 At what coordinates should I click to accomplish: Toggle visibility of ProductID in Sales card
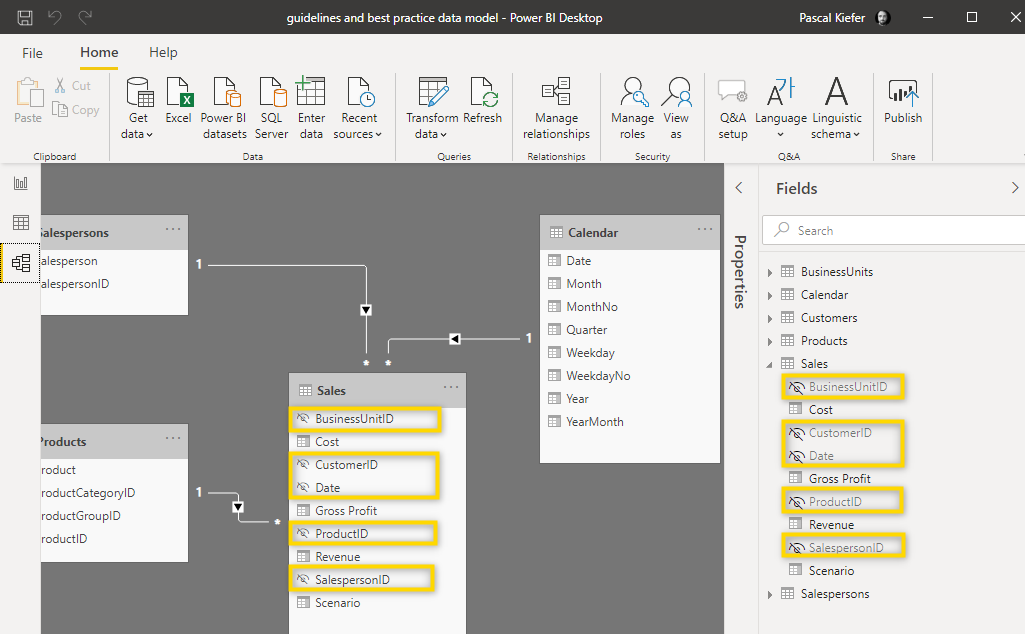point(303,533)
